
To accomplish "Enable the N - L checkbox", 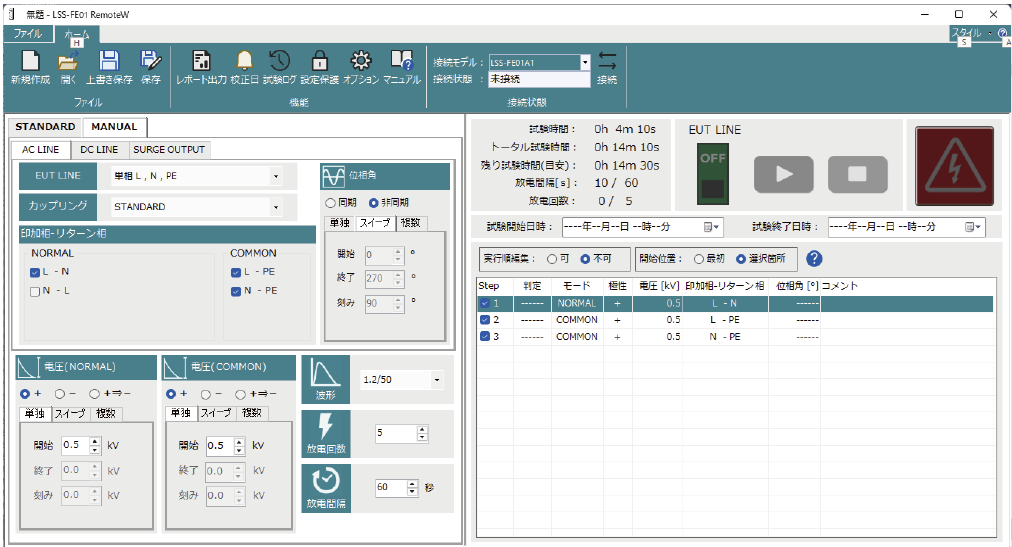I will tap(36, 291).
